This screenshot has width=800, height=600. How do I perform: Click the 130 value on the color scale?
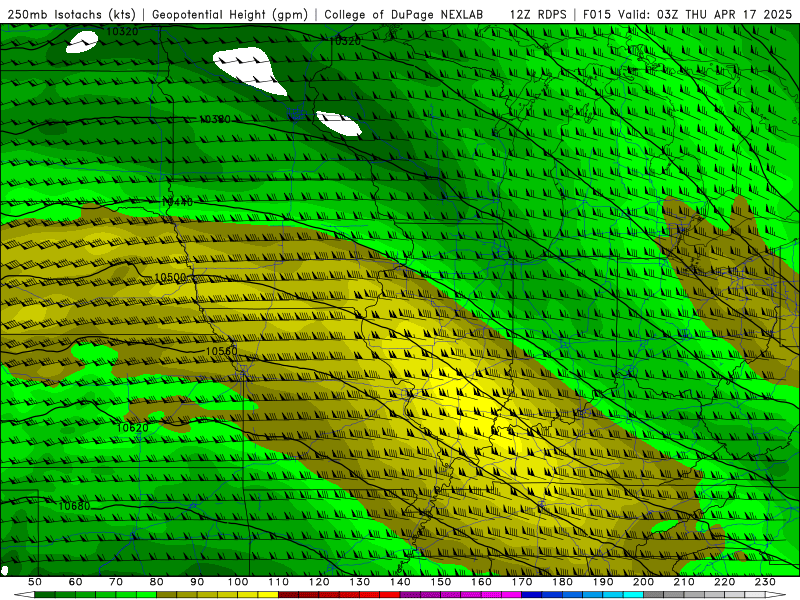tap(360, 582)
